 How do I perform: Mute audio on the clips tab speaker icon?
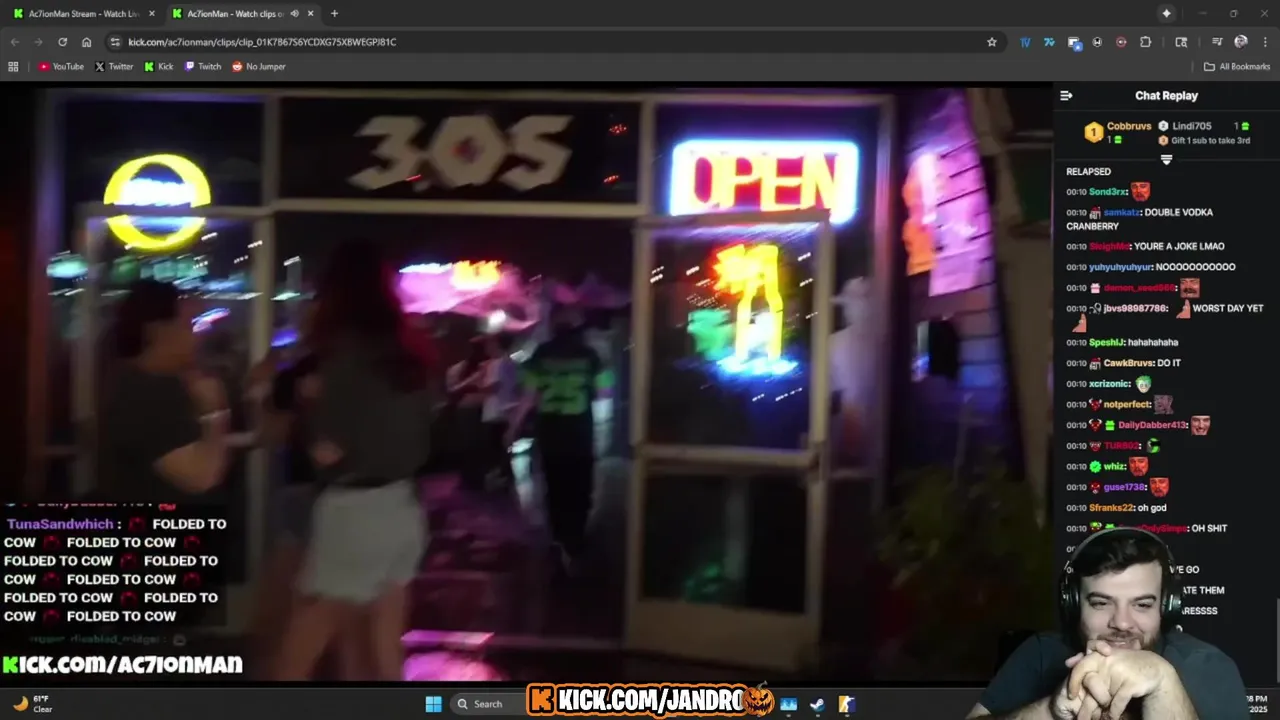294,13
